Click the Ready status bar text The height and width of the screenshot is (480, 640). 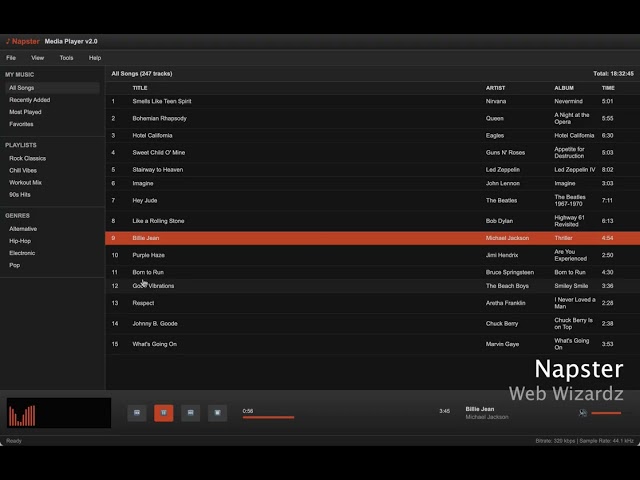tap(14, 441)
